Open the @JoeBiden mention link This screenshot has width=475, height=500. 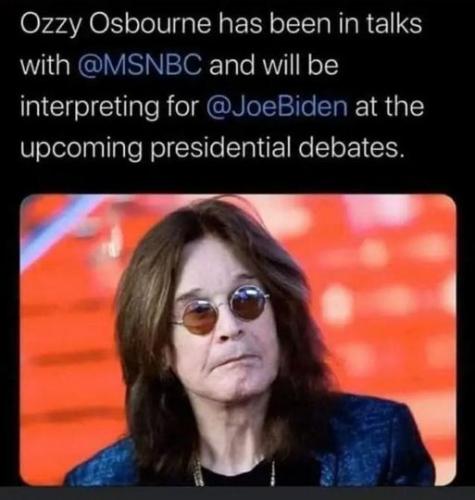pyautogui.click(x=277, y=106)
